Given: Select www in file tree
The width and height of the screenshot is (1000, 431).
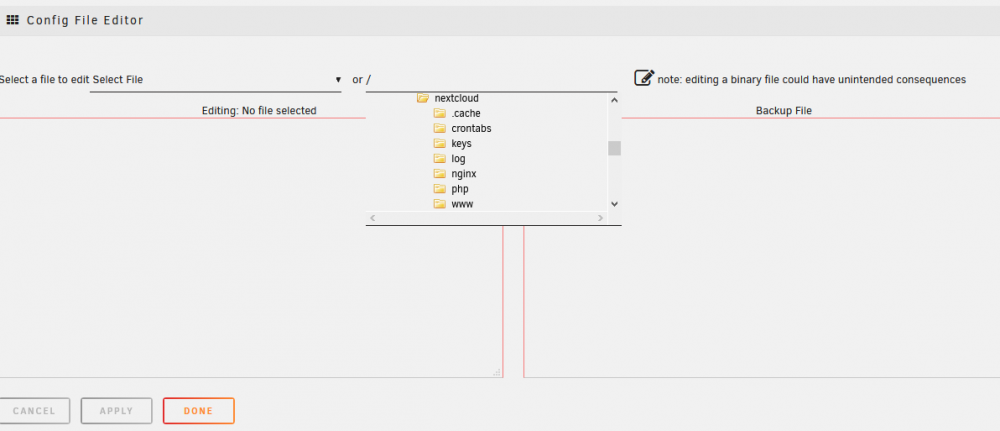Looking at the screenshot, I should coord(462,205).
